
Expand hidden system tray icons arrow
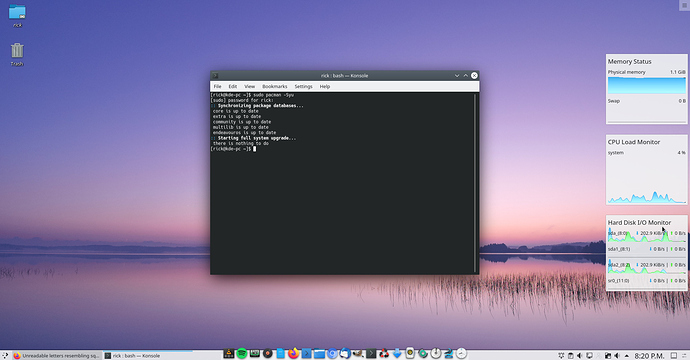tap(627, 356)
